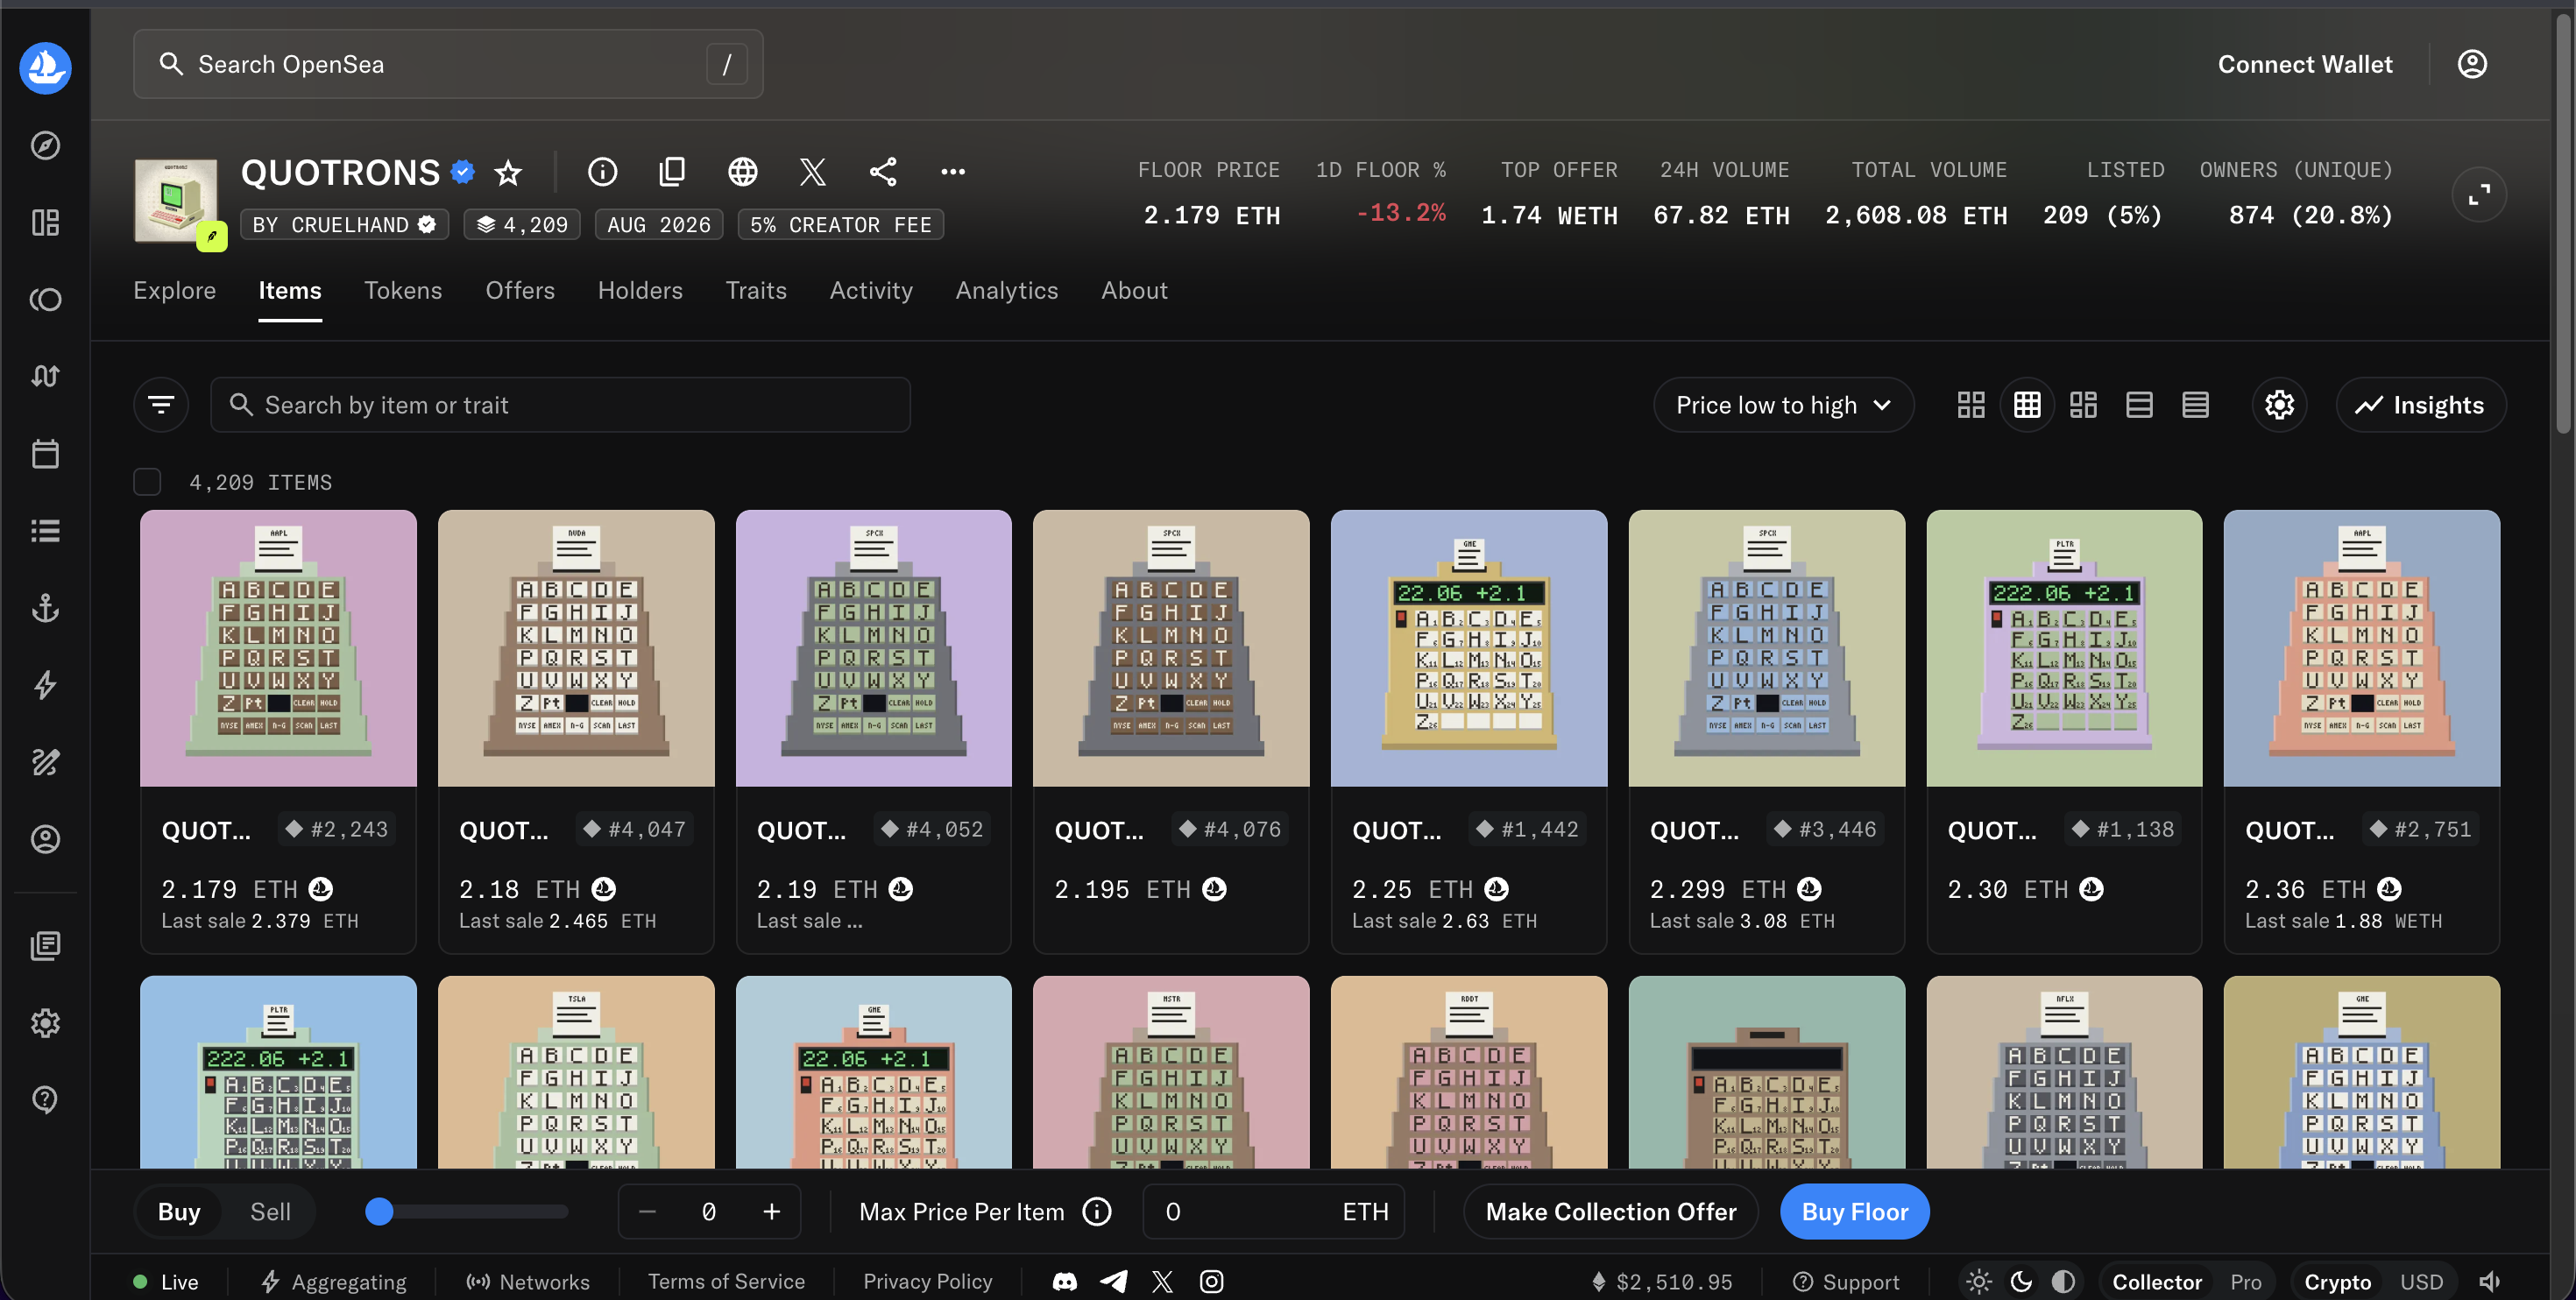
Task: Open the Price low to high sort dropdown
Action: [x=1783, y=404]
